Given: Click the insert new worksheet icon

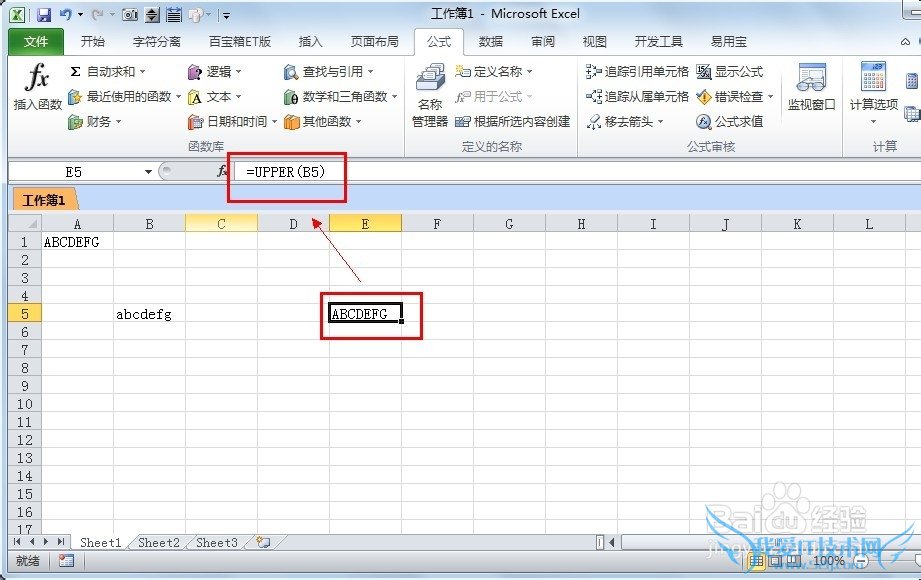Looking at the screenshot, I should 264,542.
